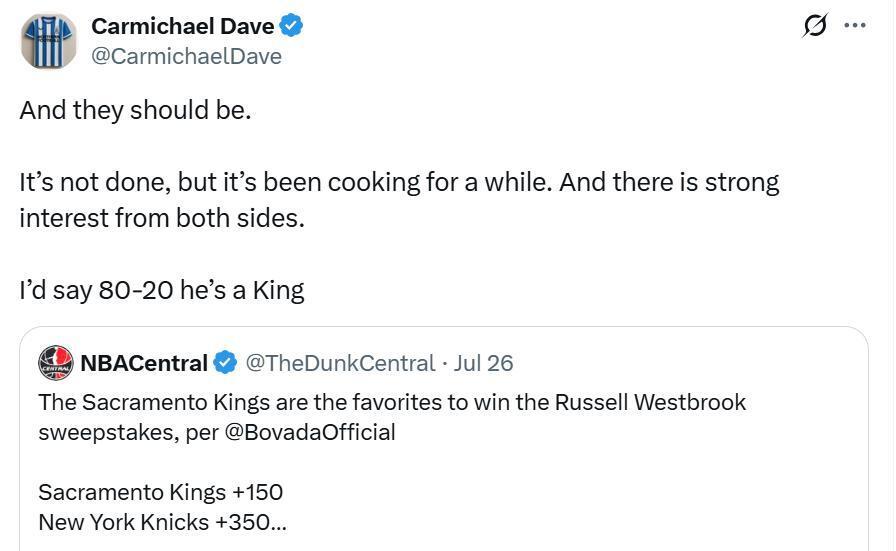Click the "It's not done, but it's been cooking" line
This screenshot has height=551, width=896.
pos(399,182)
